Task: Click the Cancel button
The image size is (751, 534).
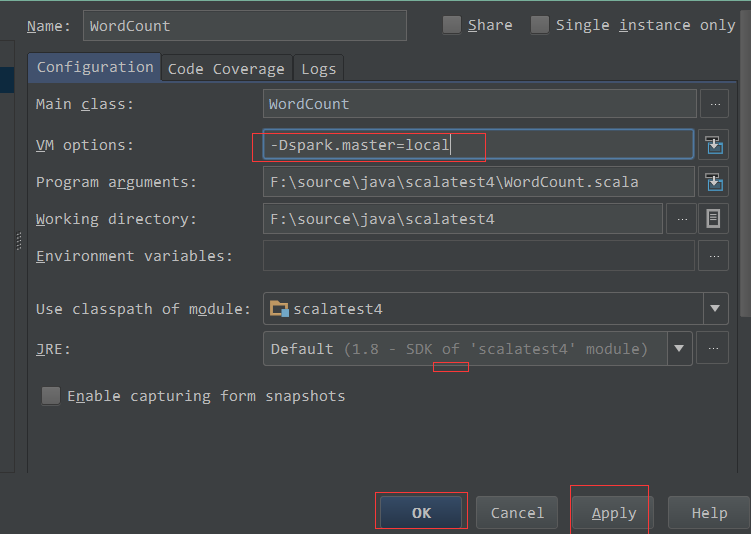Action: [517, 512]
